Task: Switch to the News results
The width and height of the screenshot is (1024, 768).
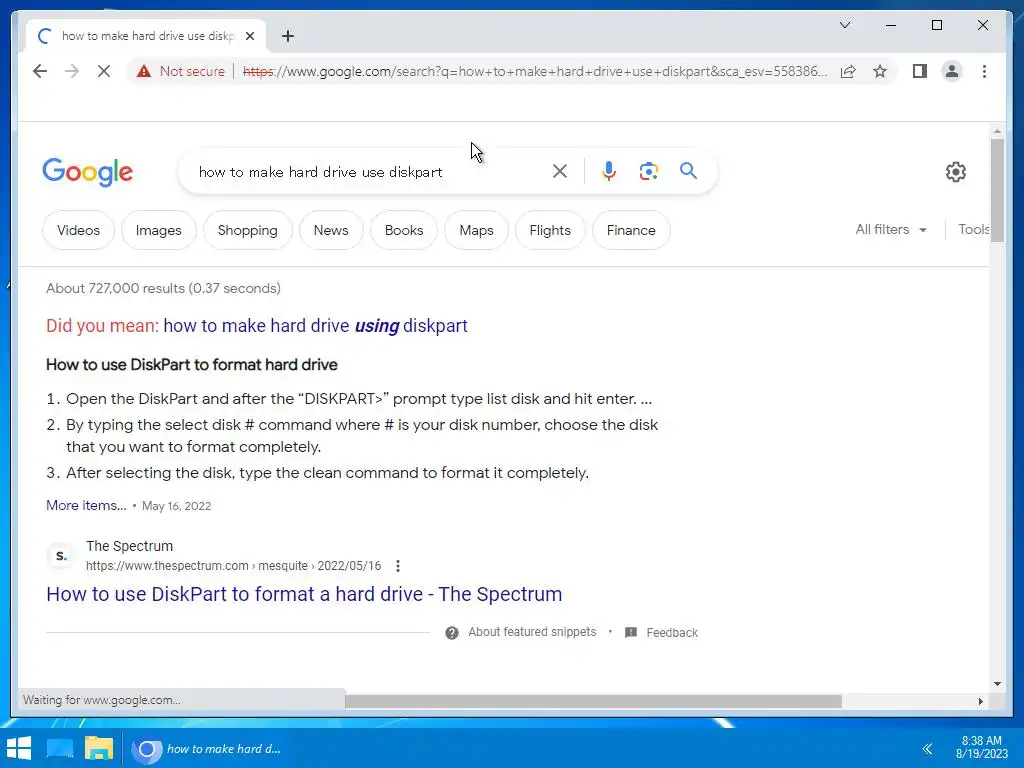Action: [331, 230]
